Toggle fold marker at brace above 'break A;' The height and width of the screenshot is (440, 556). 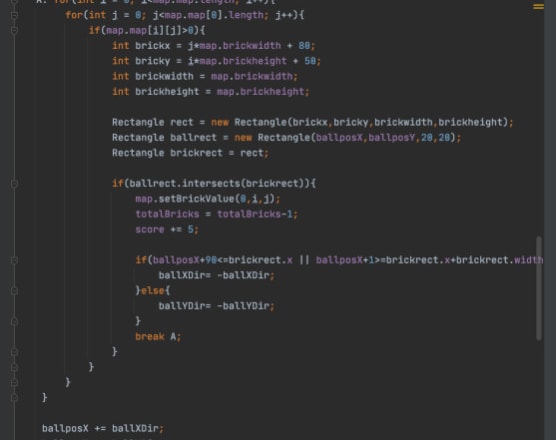pos(14,321)
